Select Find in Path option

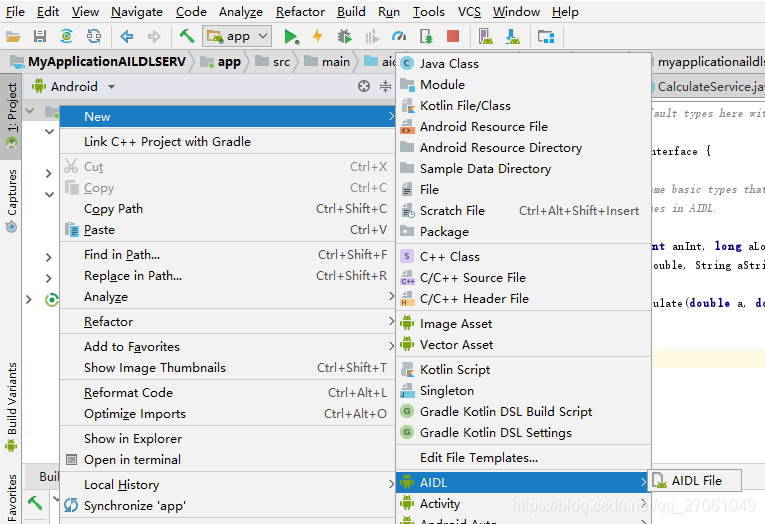point(227,255)
